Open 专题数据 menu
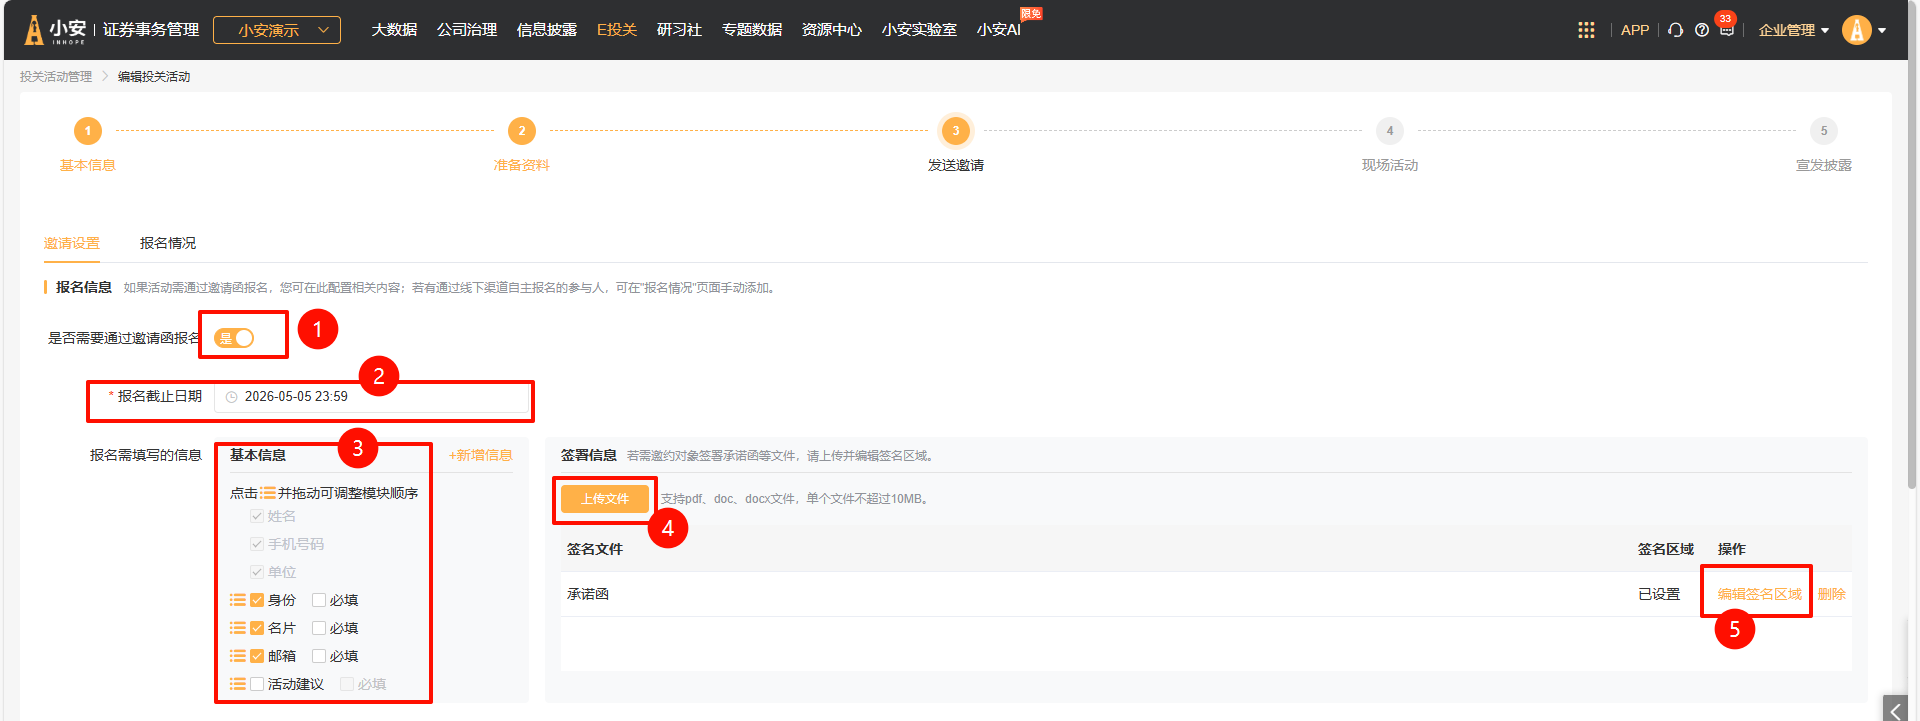The image size is (1920, 721). coord(752,30)
